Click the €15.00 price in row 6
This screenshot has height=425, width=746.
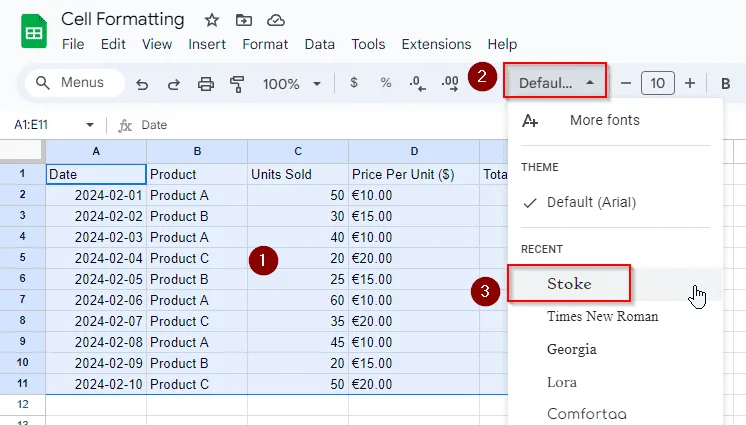coord(414,279)
